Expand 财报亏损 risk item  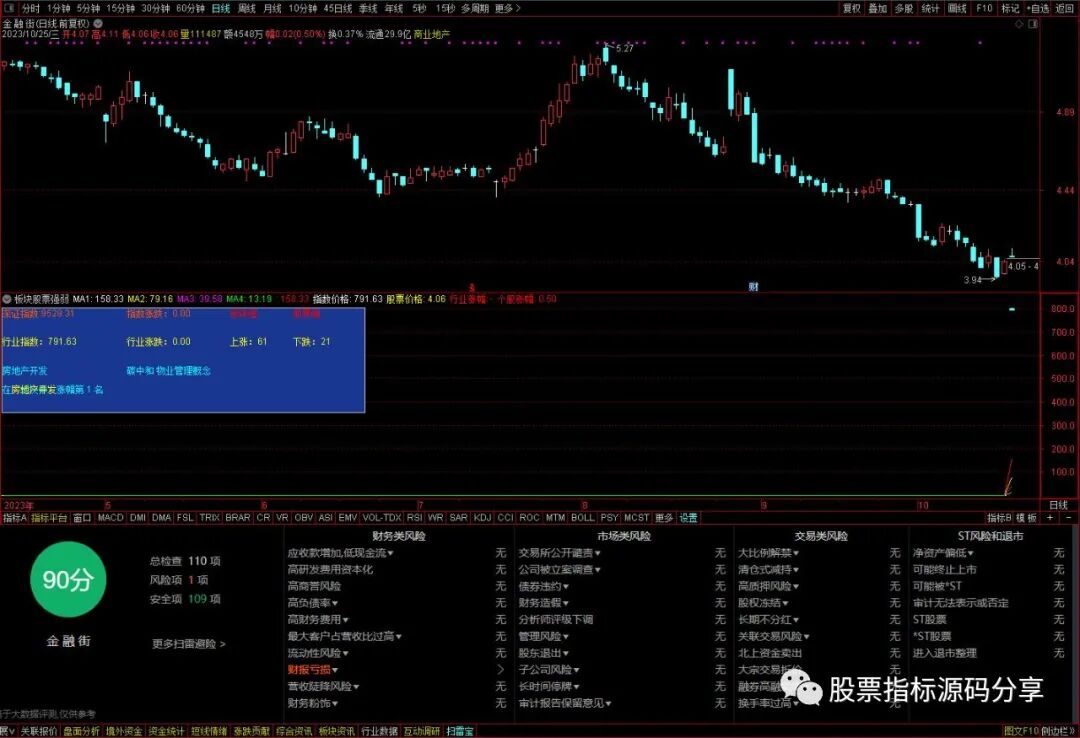pyautogui.click(x=312, y=670)
